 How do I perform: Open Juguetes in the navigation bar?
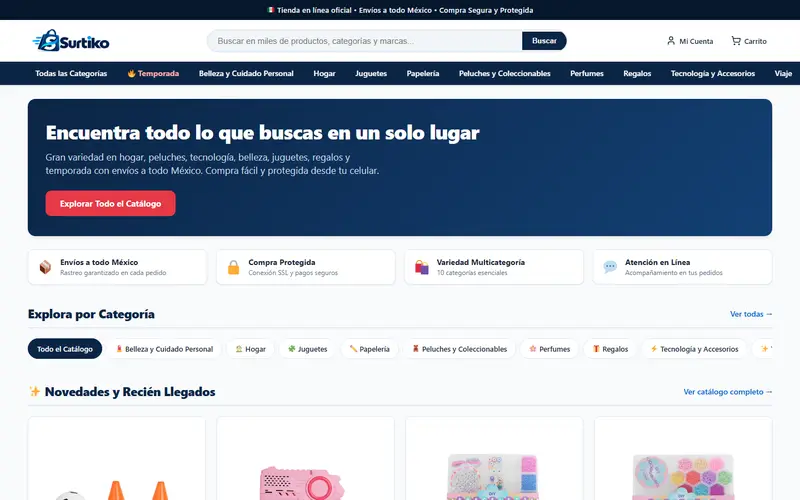pyautogui.click(x=371, y=73)
